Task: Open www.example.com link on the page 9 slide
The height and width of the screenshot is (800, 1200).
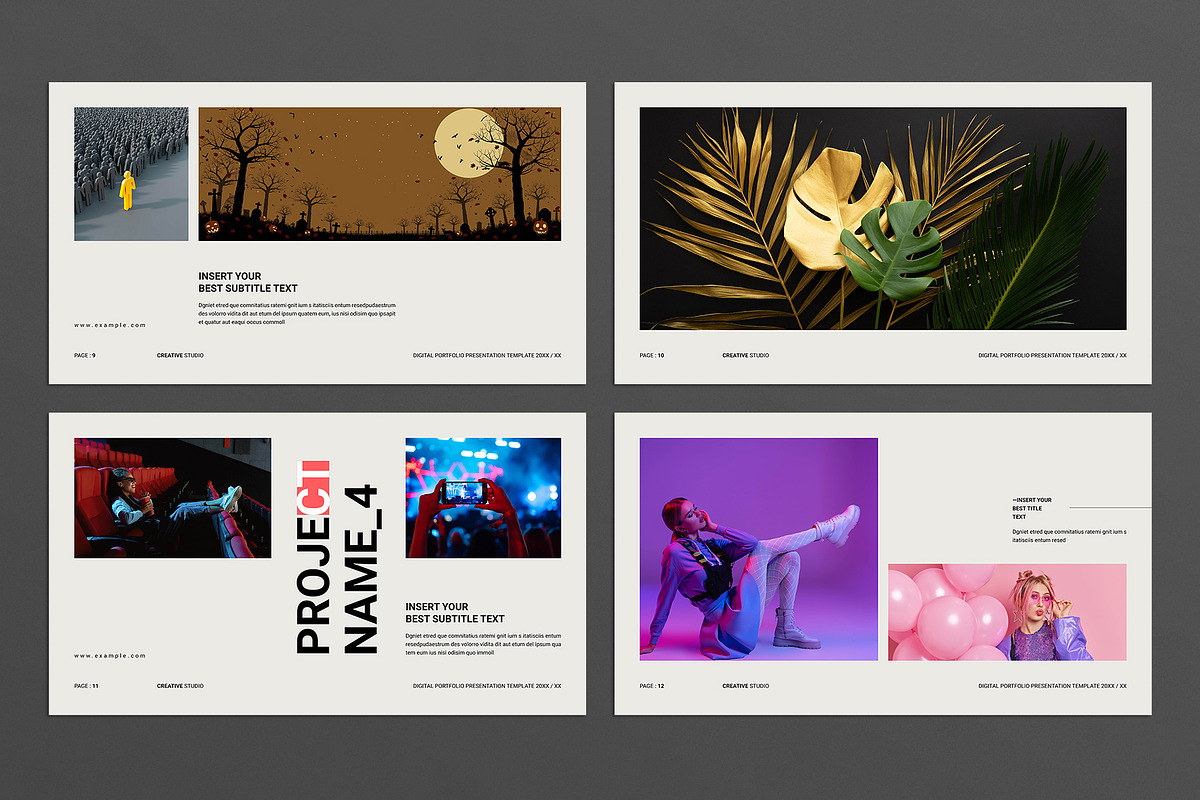Action: click(110, 325)
